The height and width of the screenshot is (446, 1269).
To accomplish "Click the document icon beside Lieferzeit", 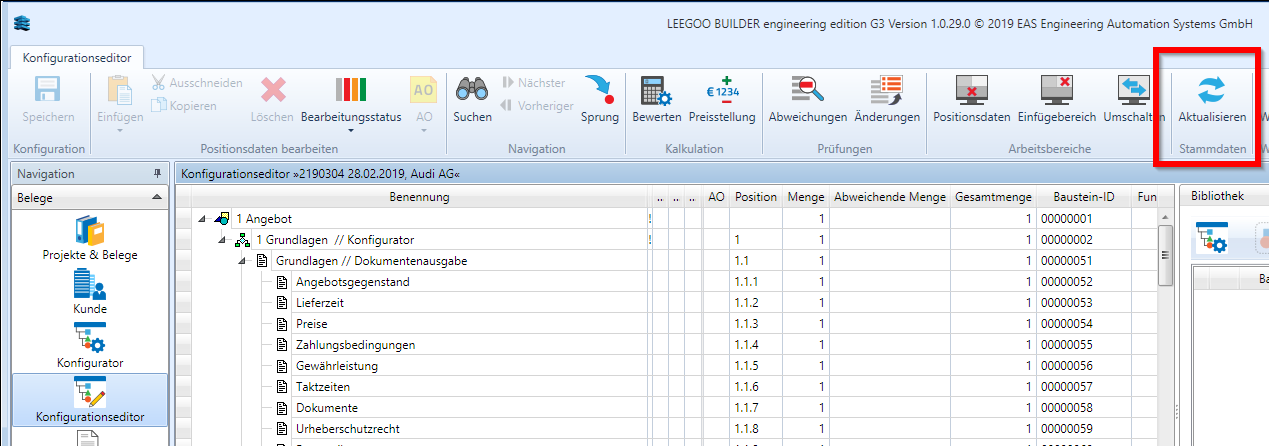I will (282, 303).
